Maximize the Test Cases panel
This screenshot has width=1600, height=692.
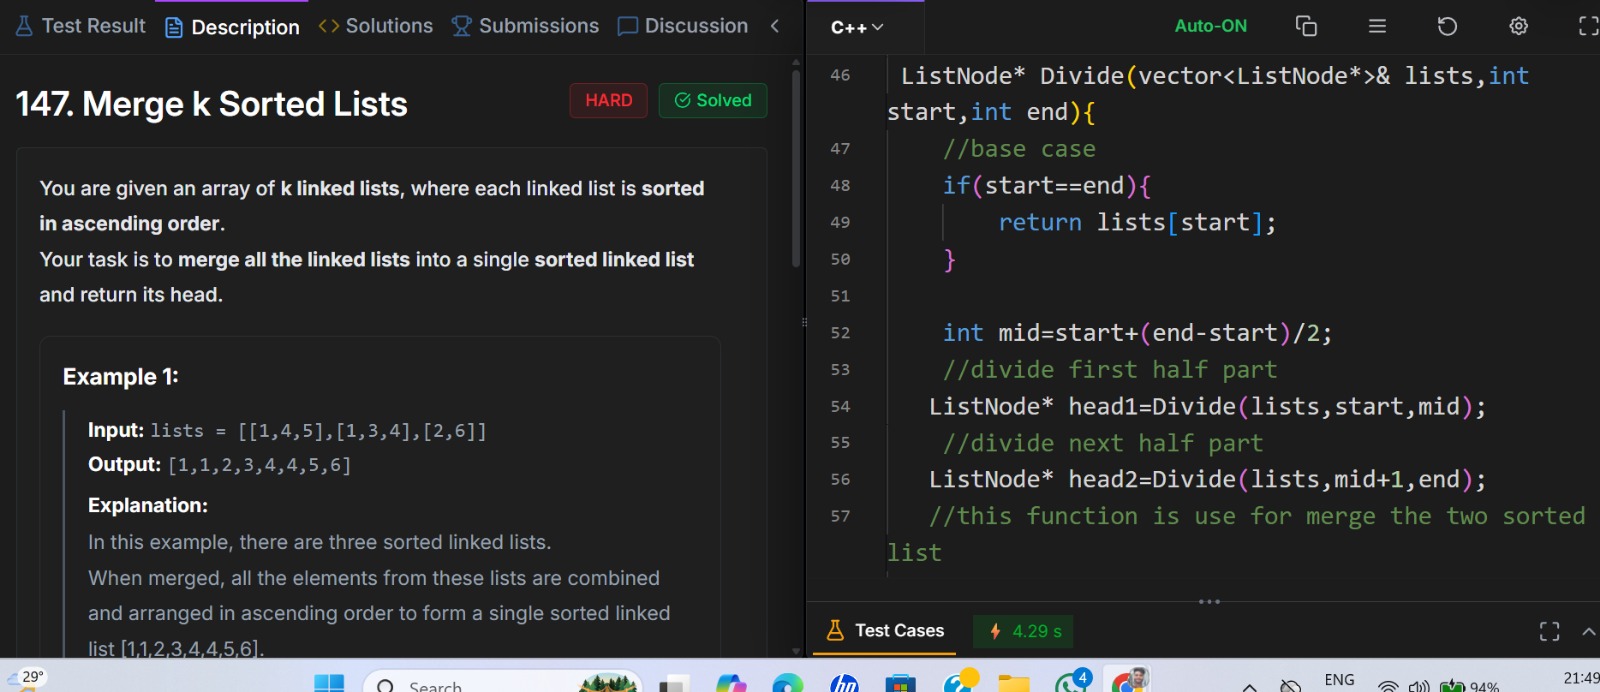coord(1549,631)
